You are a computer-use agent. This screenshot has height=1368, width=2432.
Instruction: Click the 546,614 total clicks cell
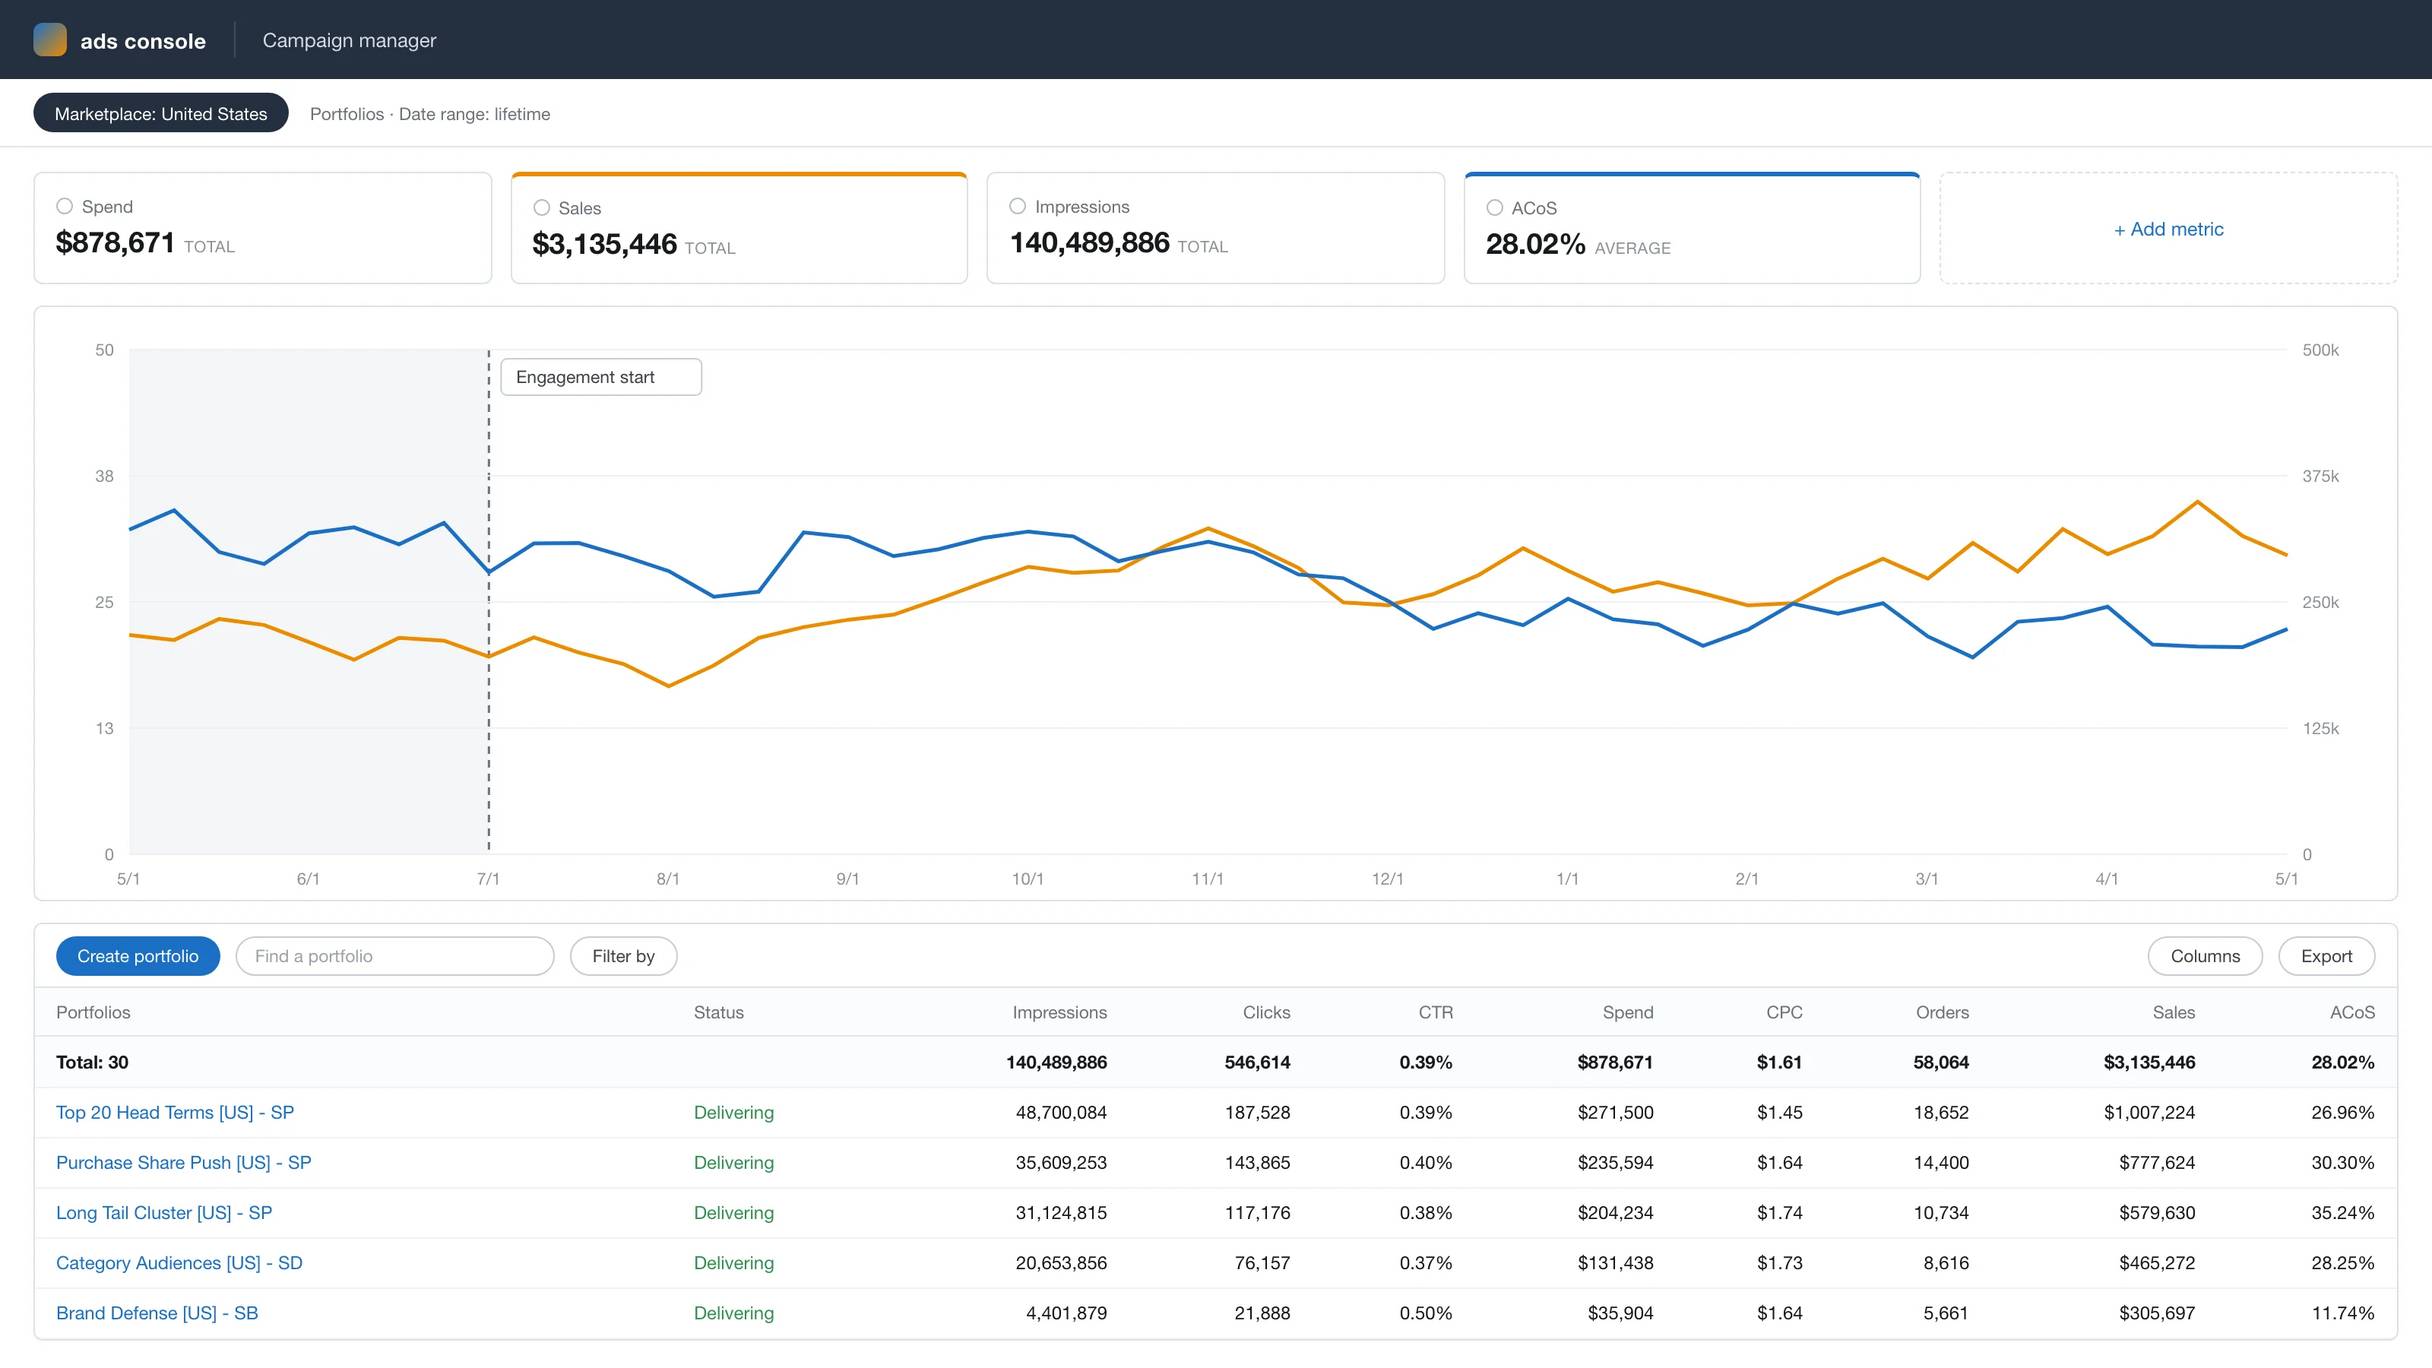click(x=1257, y=1062)
